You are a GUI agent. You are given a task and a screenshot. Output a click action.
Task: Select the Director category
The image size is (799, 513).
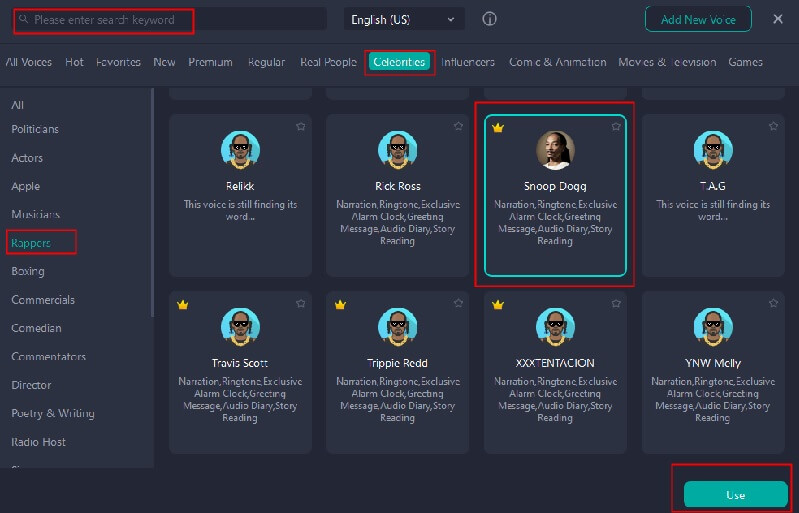[x=31, y=385]
